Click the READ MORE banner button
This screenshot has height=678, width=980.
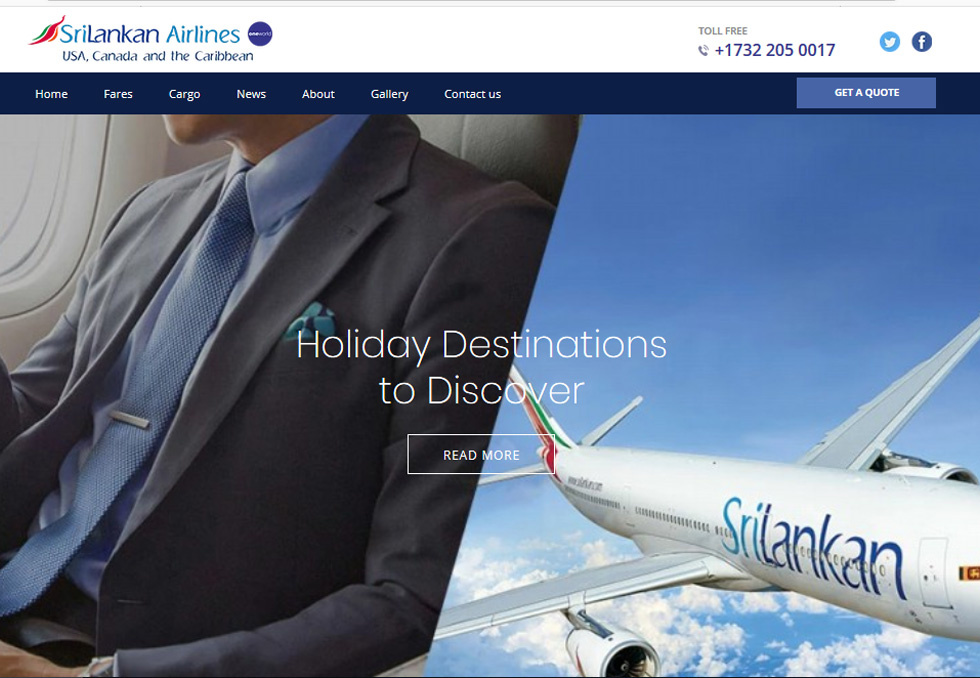point(481,454)
